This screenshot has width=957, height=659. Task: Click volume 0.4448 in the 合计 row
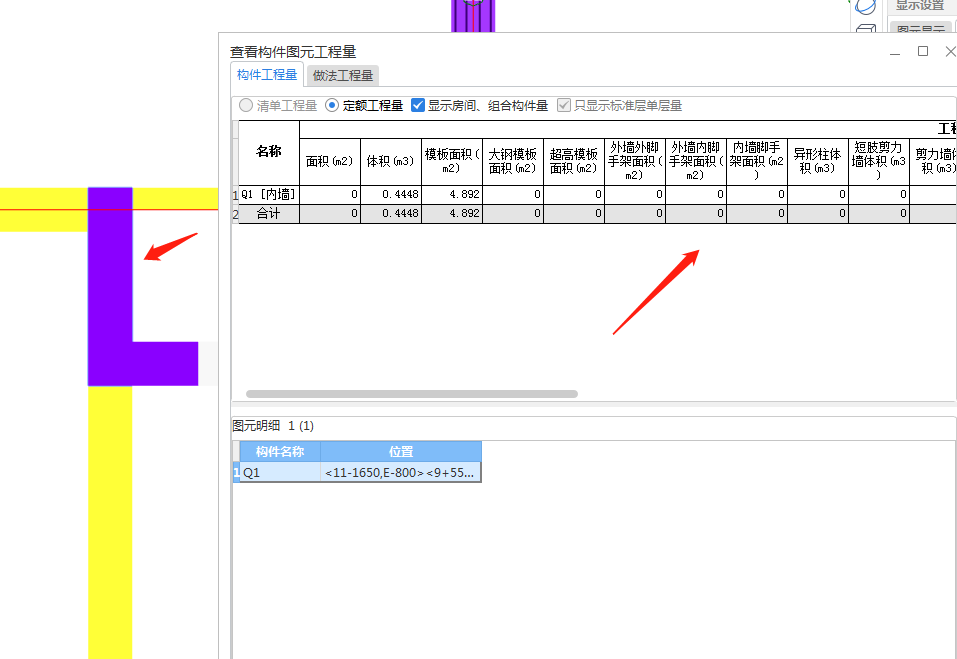391,214
